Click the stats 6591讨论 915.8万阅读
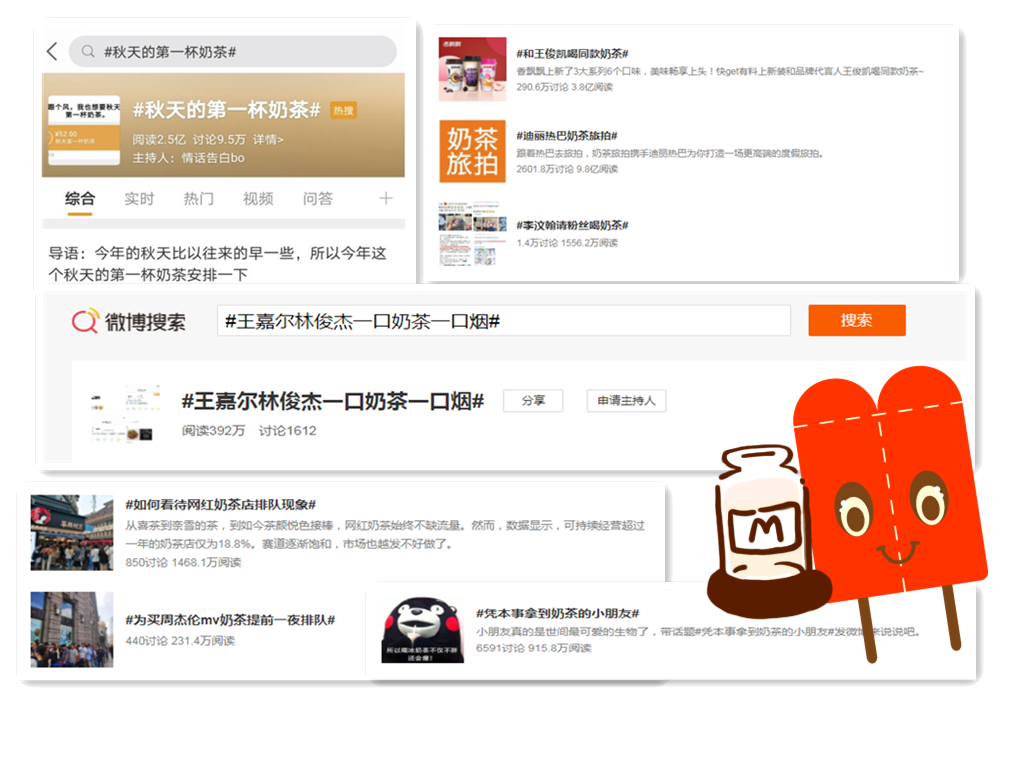This screenshot has width=1024, height=768. [x=534, y=648]
